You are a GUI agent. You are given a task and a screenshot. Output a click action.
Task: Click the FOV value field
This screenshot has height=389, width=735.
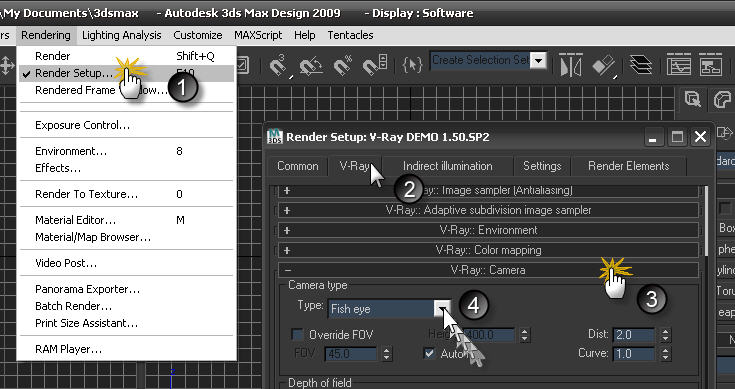(351, 353)
